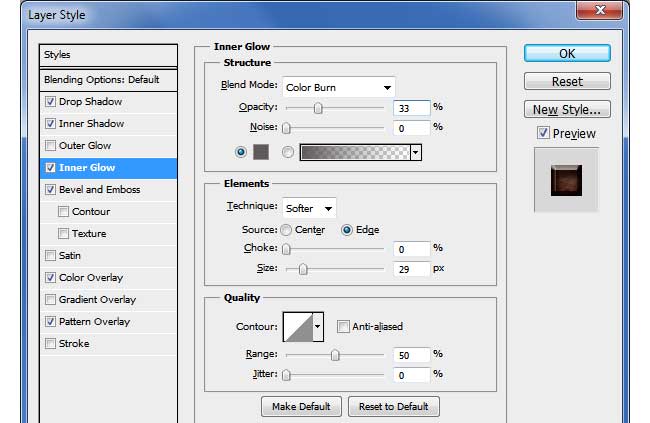Select the solid color radio button
The image size is (650, 423).
pyautogui.click(x=240, y=152)
